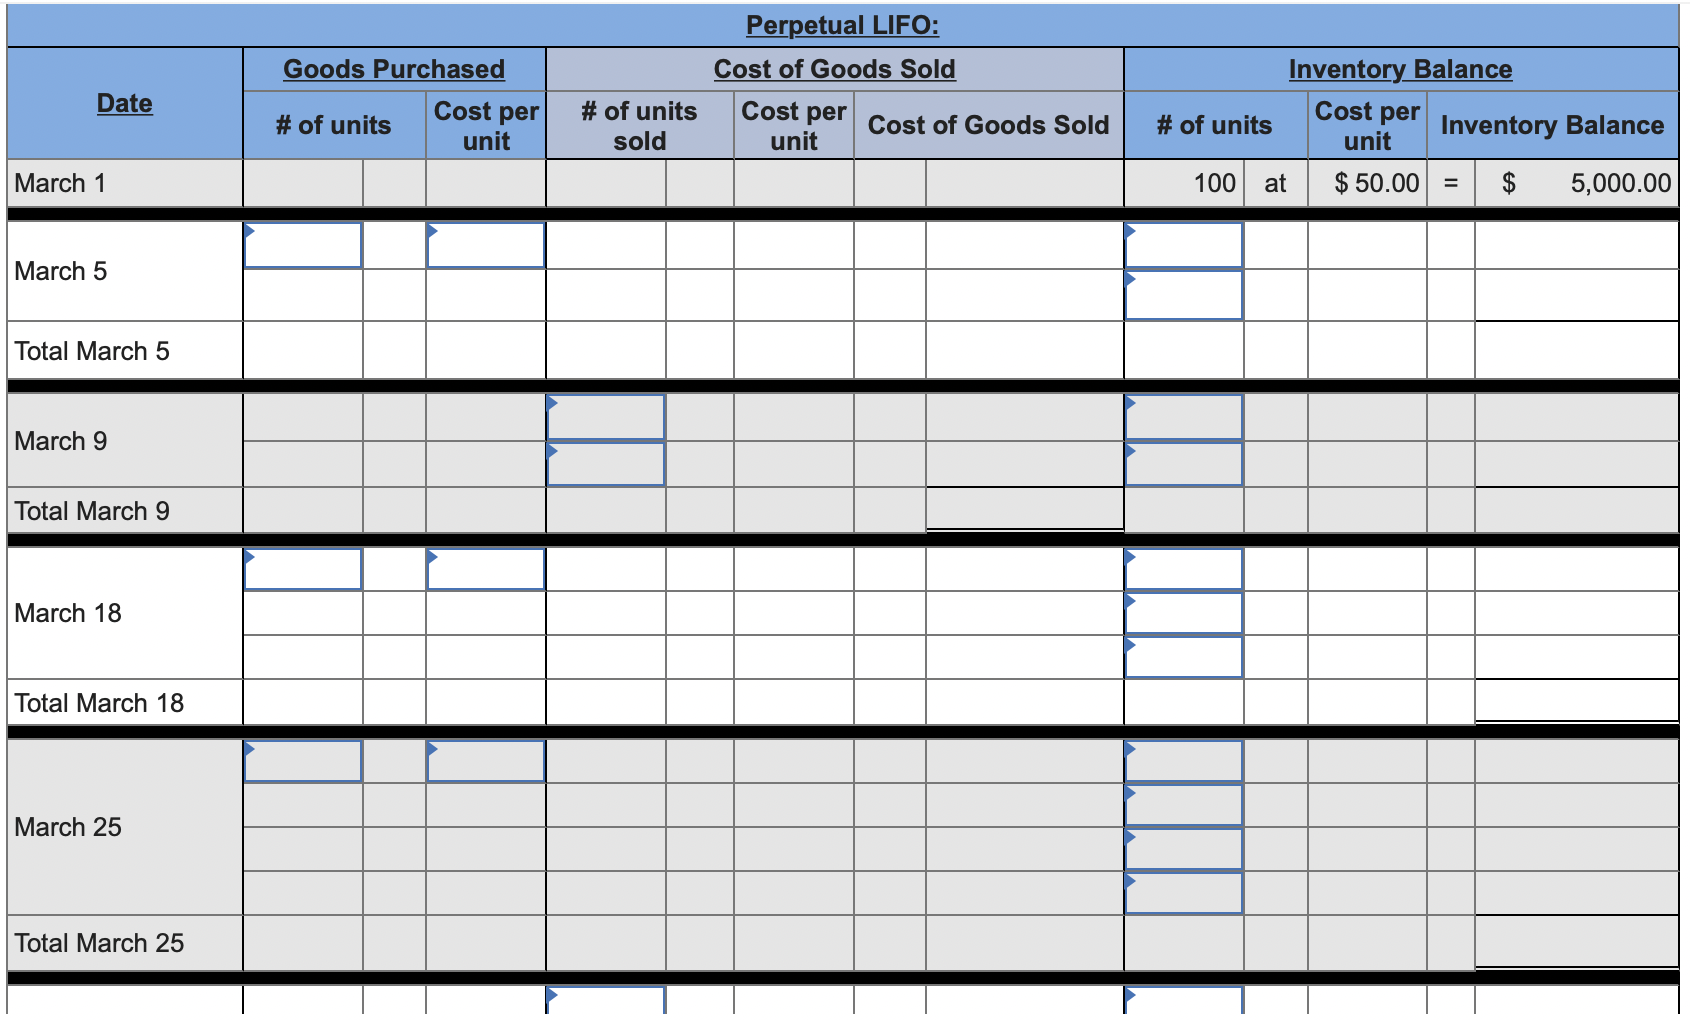Click the March 9 inventory balance units cell

coord(1185,415)
